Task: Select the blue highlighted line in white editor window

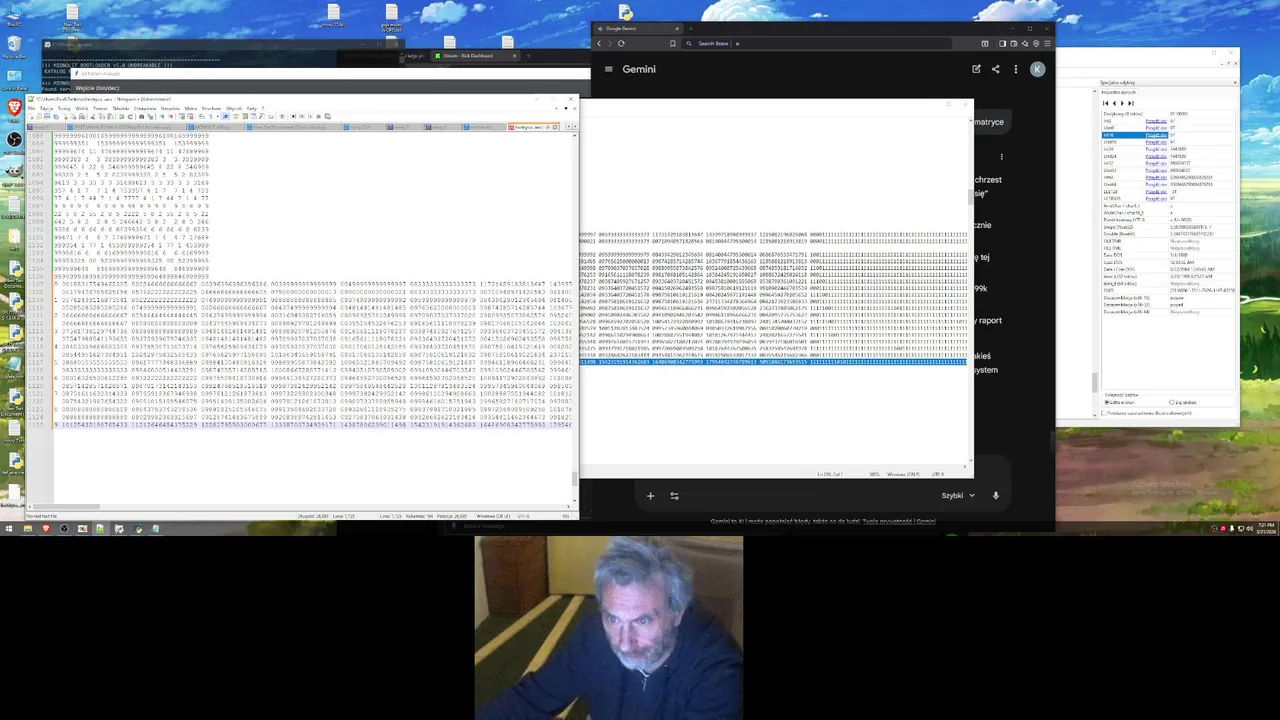Action: point(773,362)
